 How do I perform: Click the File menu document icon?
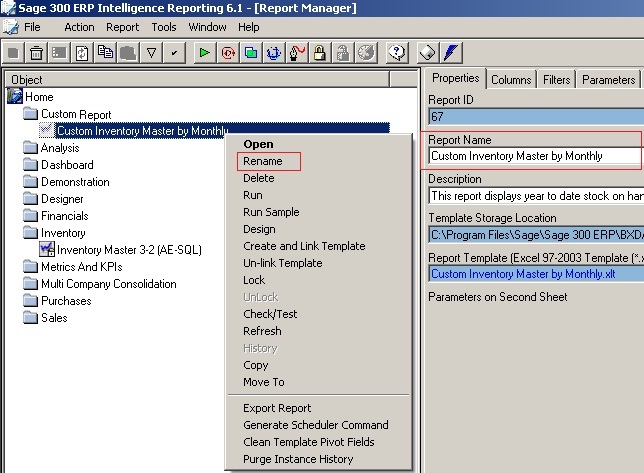[11, 27]
